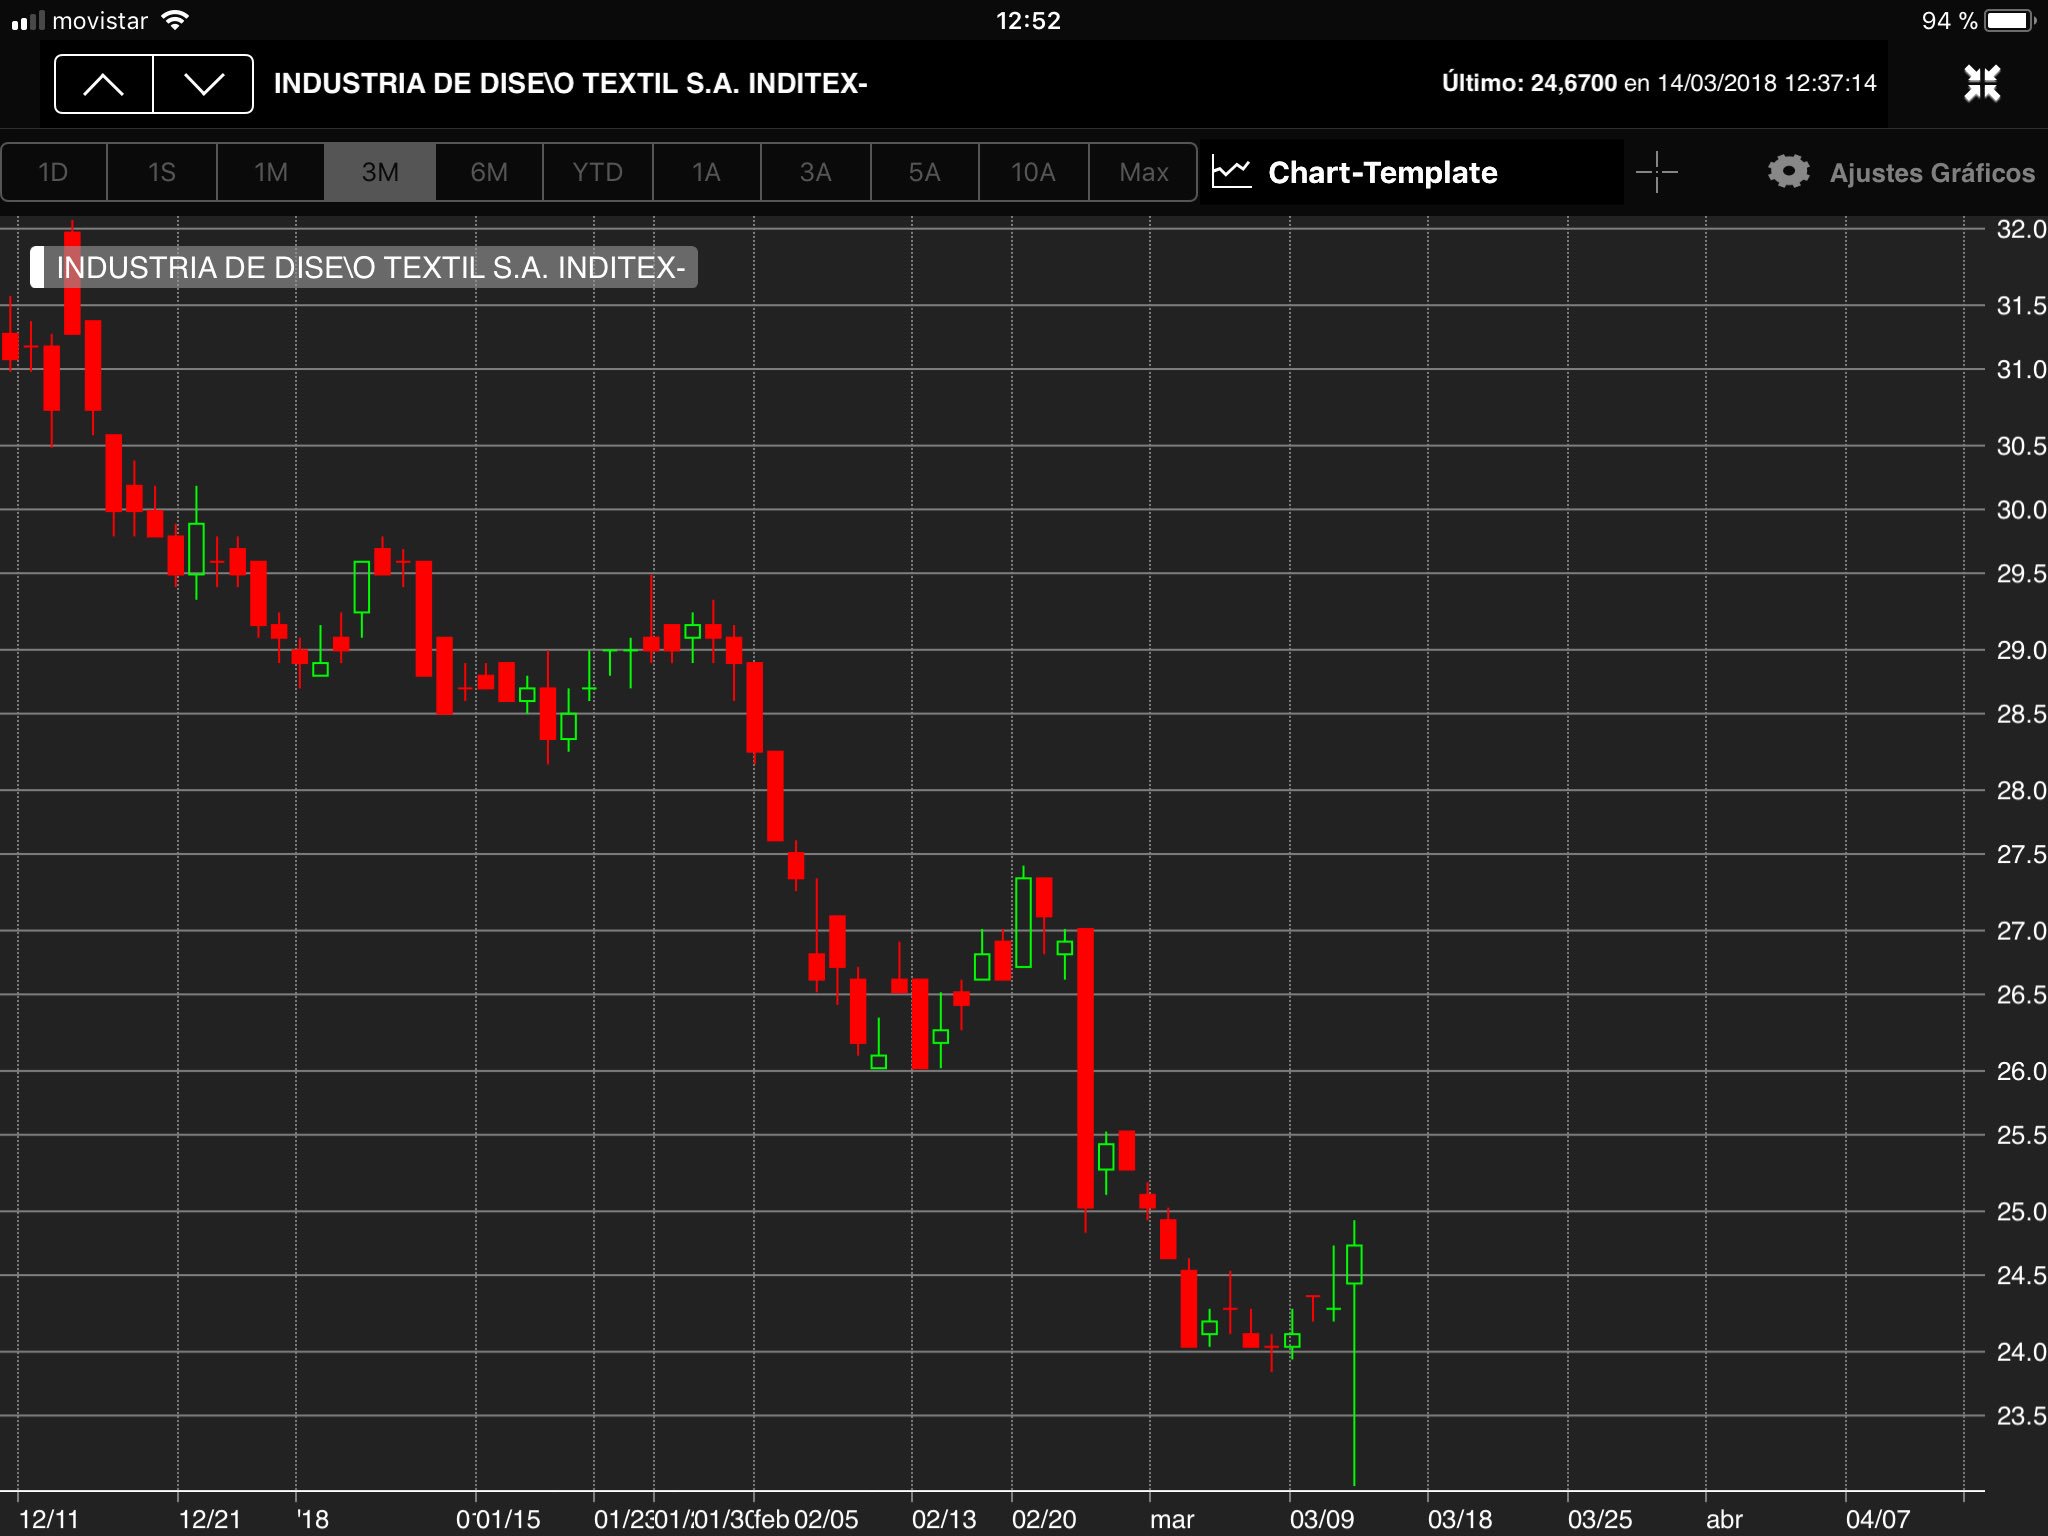Tap the 04/07 date axis label
This screenshot has width=2048, height=1536.
(1878, 1519)
